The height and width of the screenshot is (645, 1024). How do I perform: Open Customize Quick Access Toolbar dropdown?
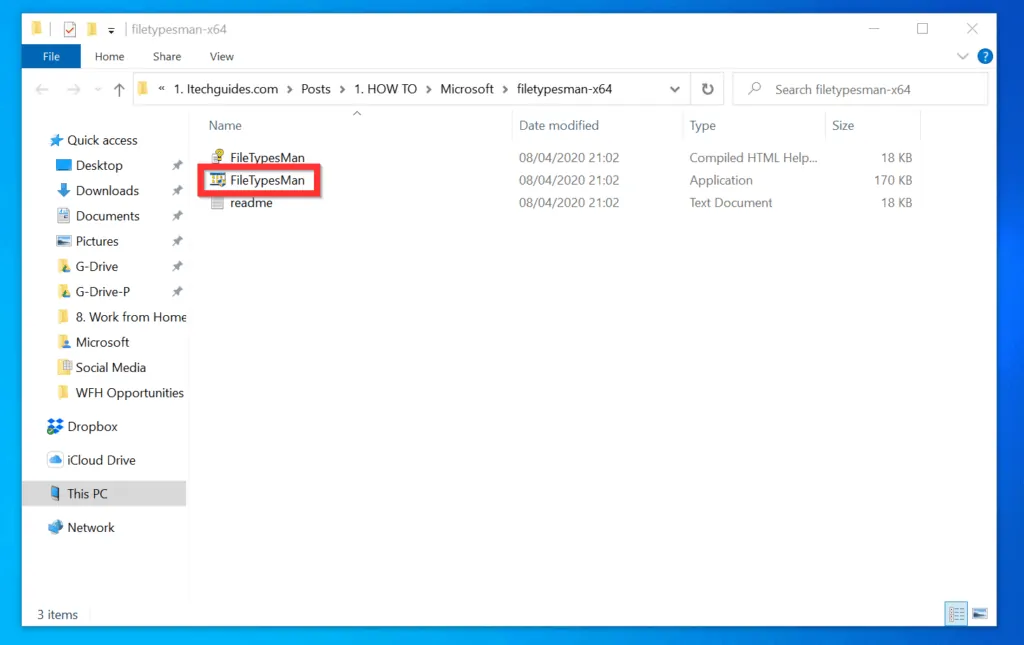coord(111,30)
